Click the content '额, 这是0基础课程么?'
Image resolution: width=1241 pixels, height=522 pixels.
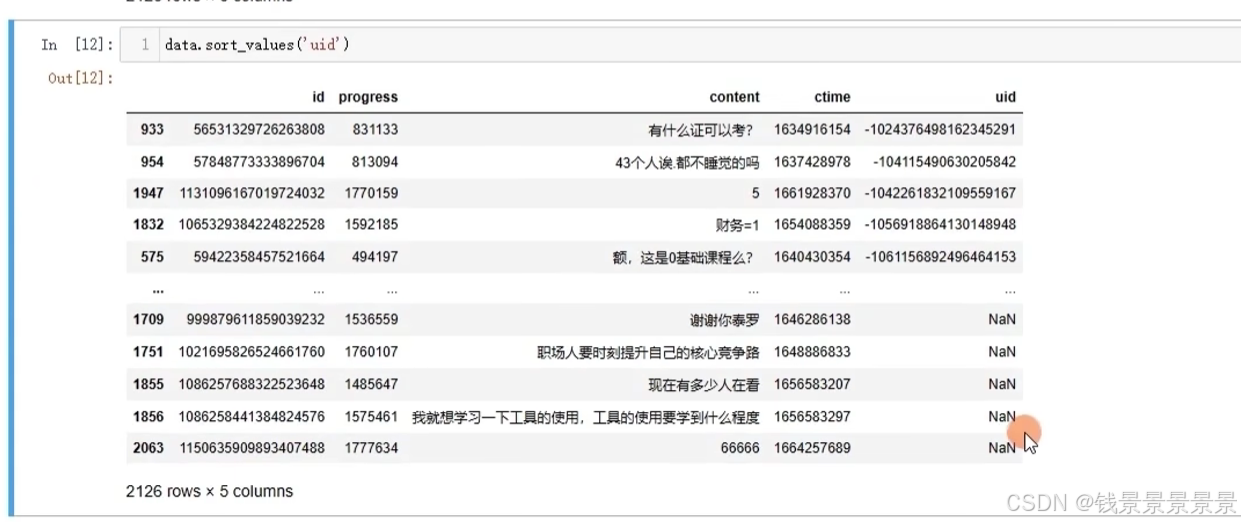point(683,257)
